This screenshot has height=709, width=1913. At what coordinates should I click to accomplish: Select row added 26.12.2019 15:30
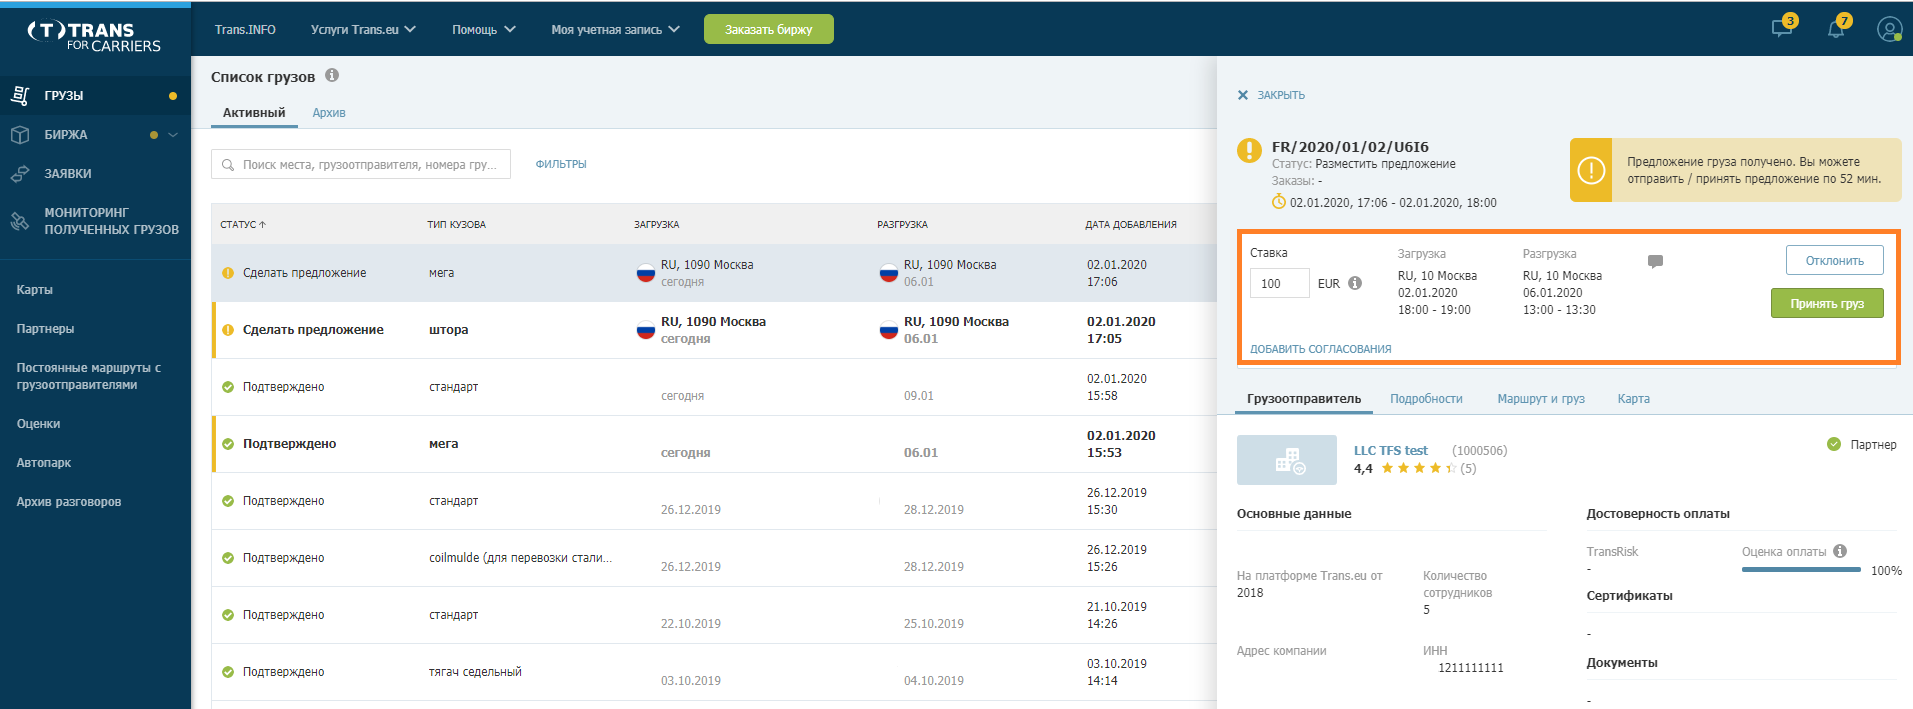coord(714,501)
